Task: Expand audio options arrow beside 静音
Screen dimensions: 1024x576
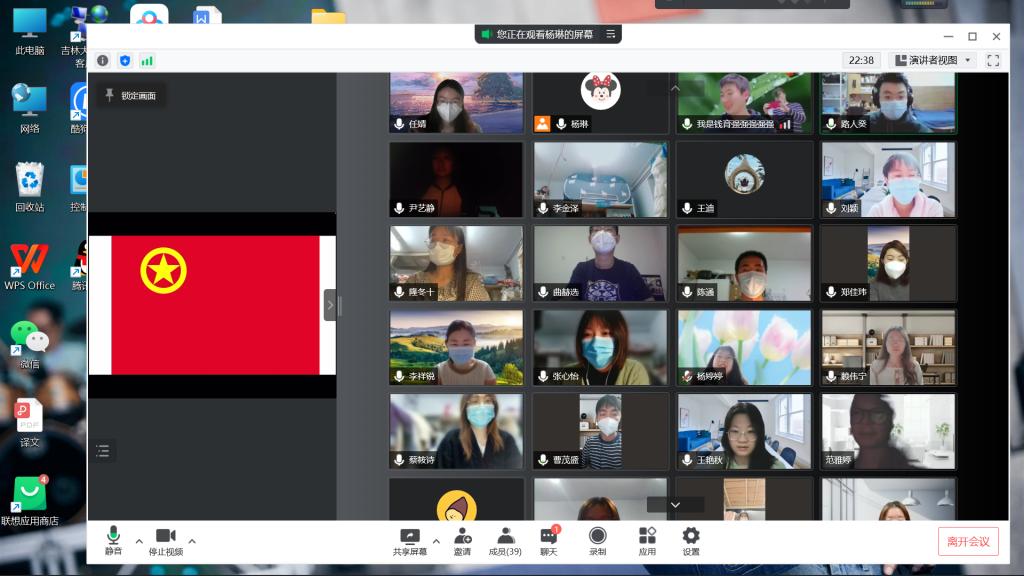Action: pos(139,541)
